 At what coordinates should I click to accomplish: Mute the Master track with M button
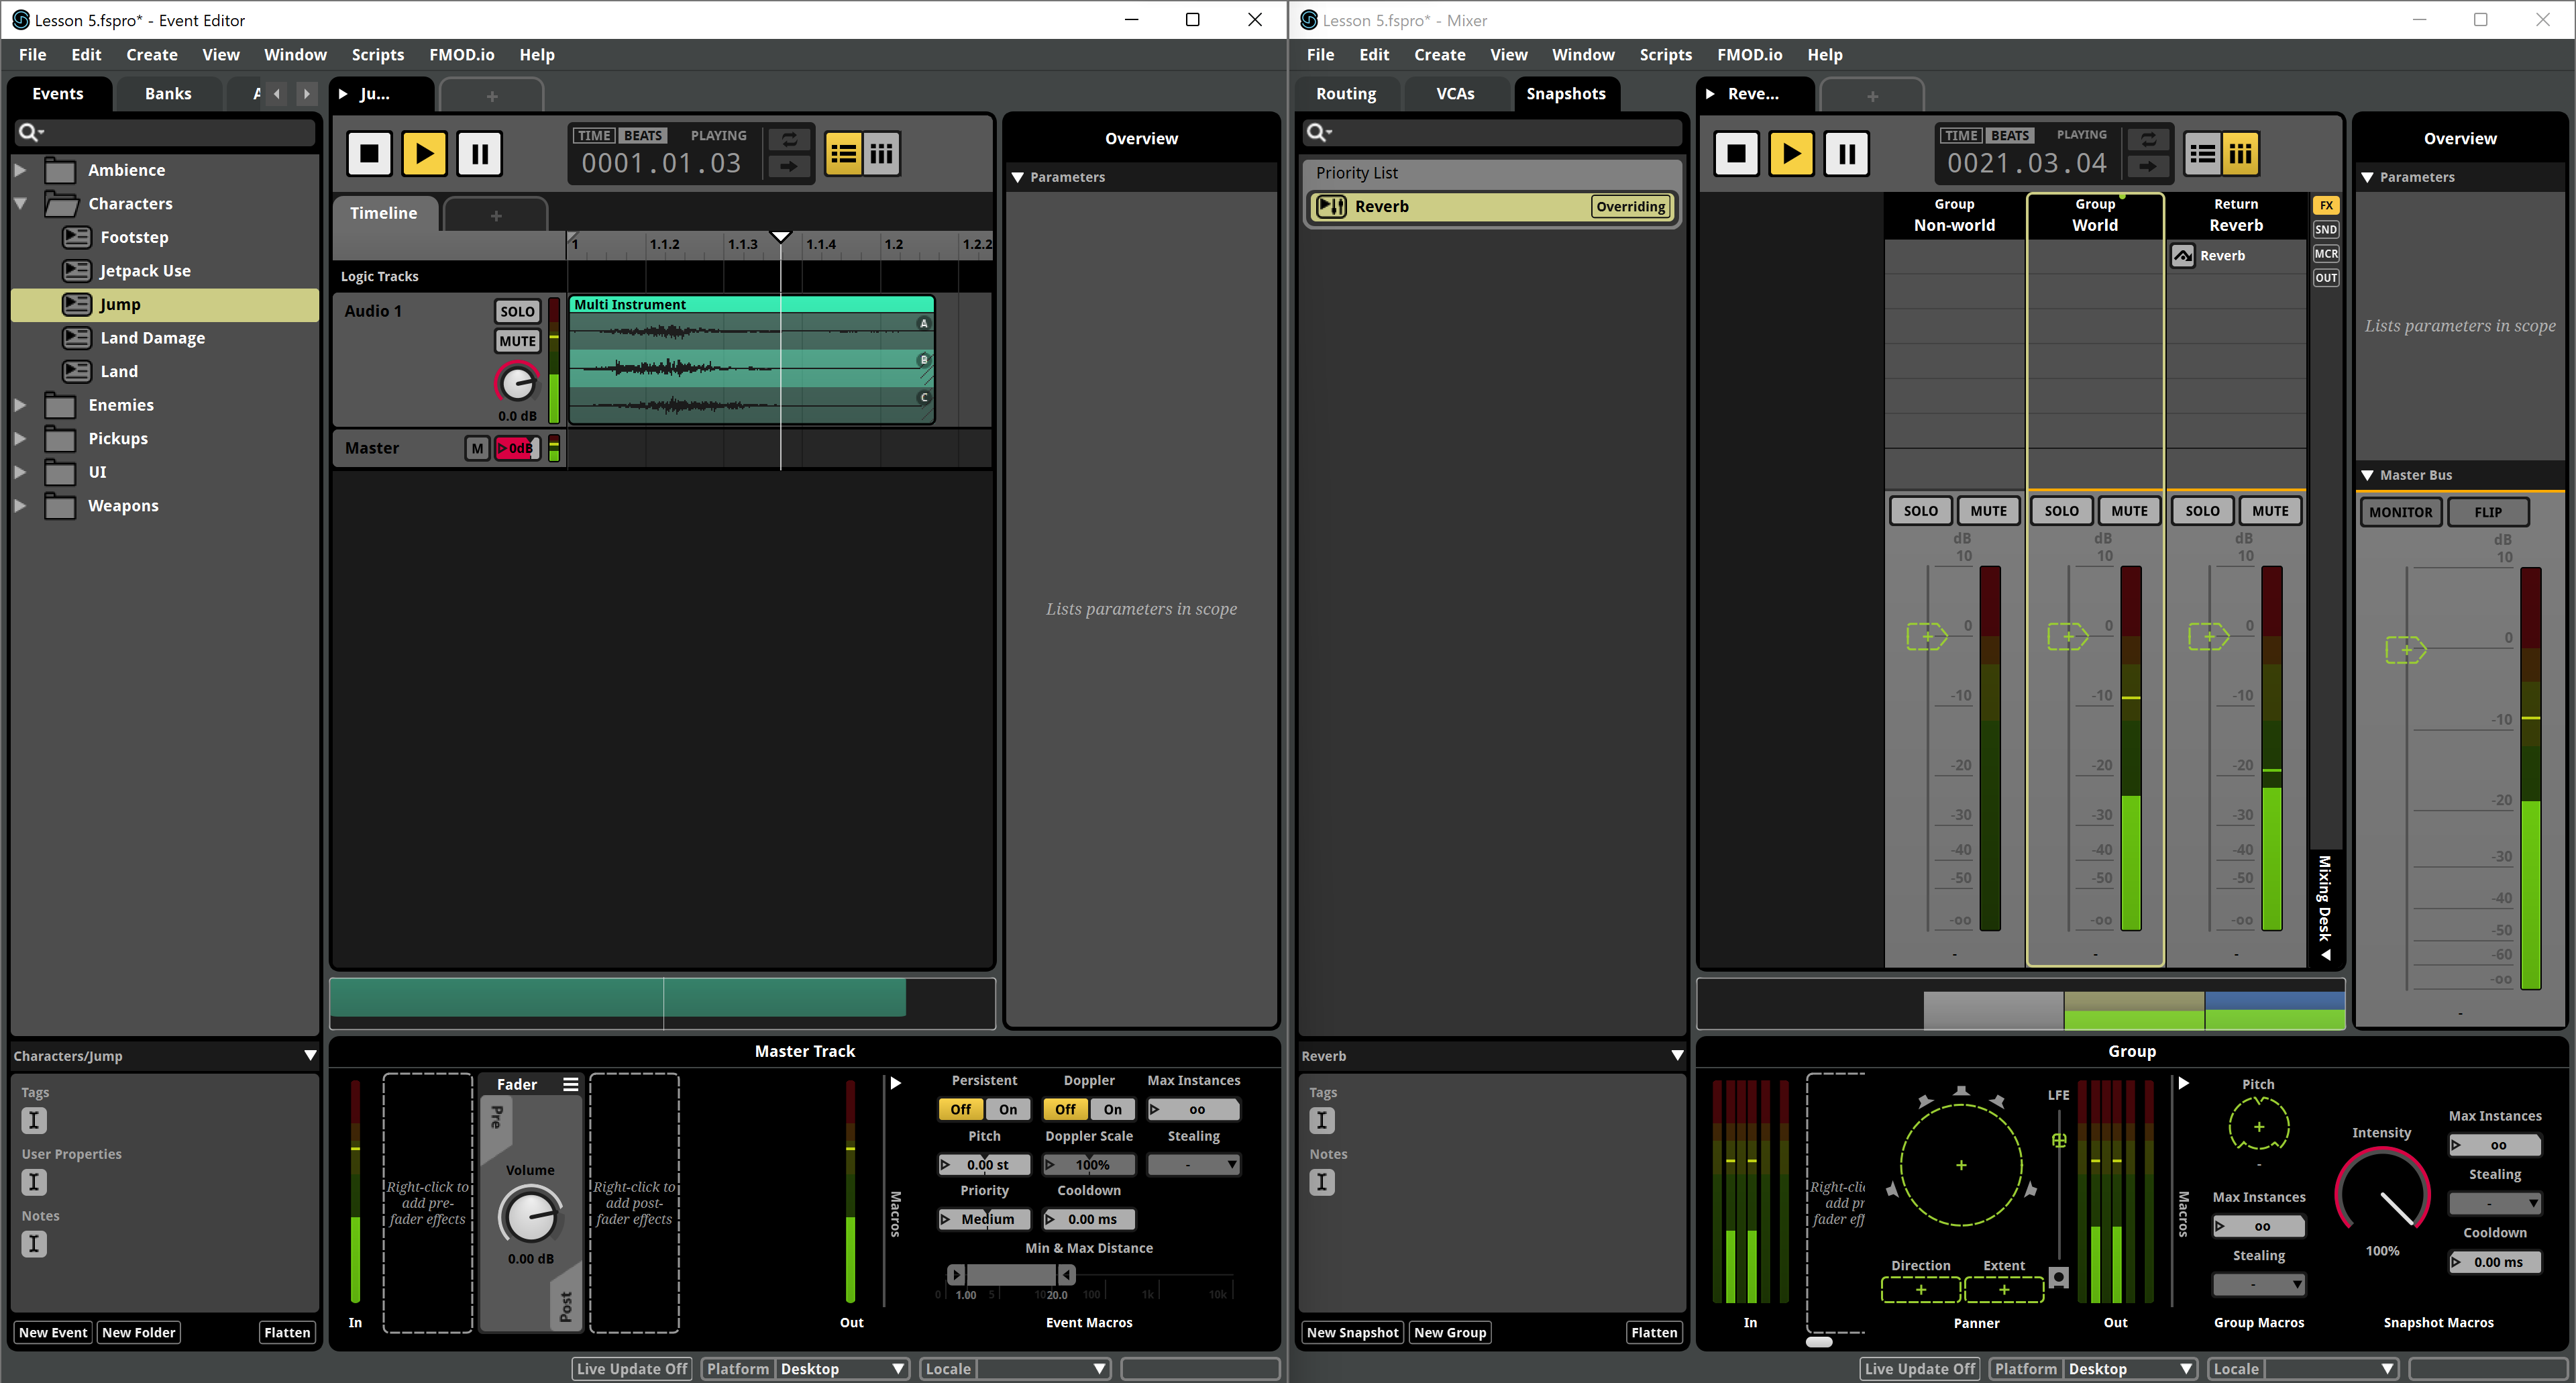point(477,448)
